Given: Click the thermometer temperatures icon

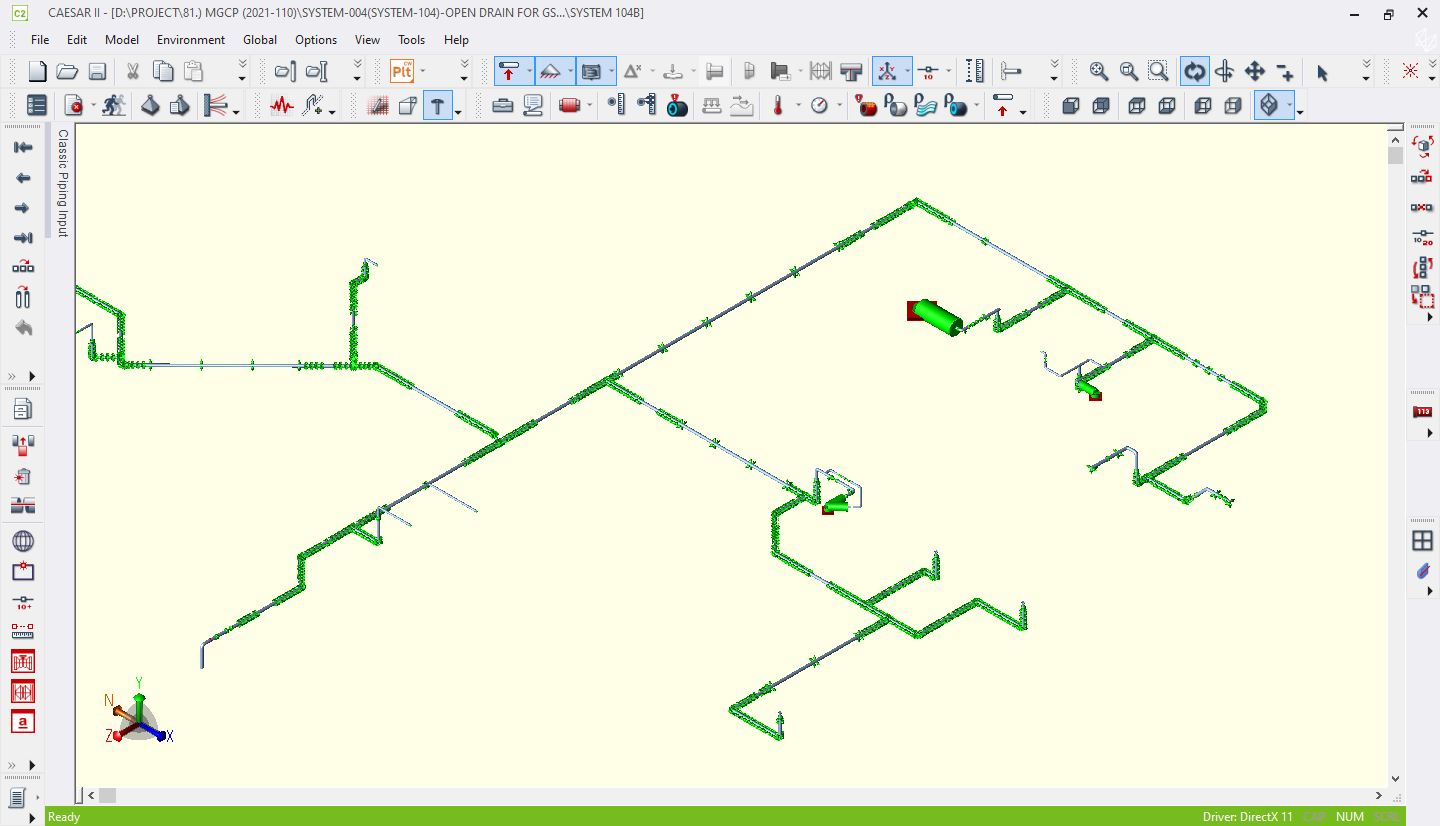Looking at the screenshot, I should point(778,105).
